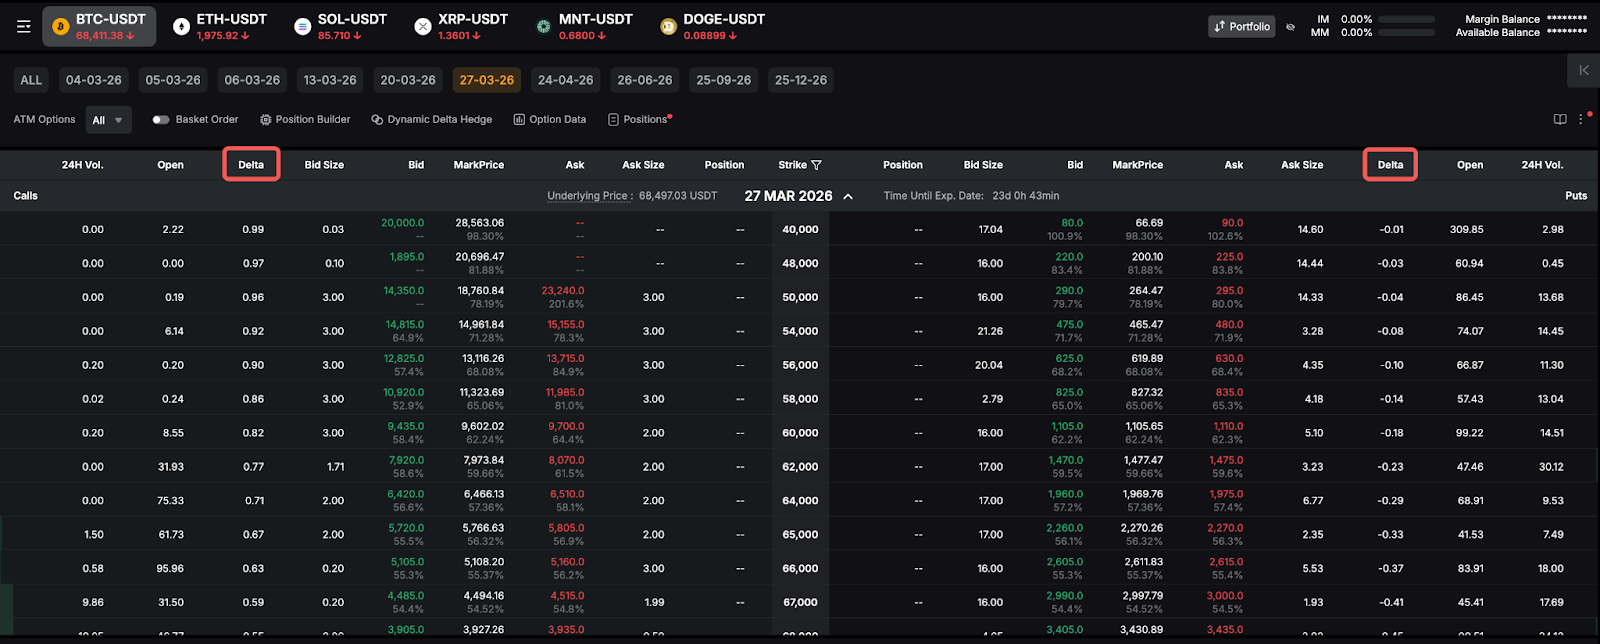Open Position Builder tool

tap(305, 119)
